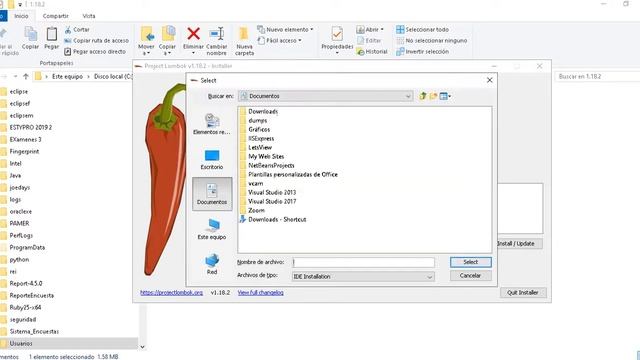This screenshot has height=360, width=640.
Task: Close the Select dialog
Action: 490,80
